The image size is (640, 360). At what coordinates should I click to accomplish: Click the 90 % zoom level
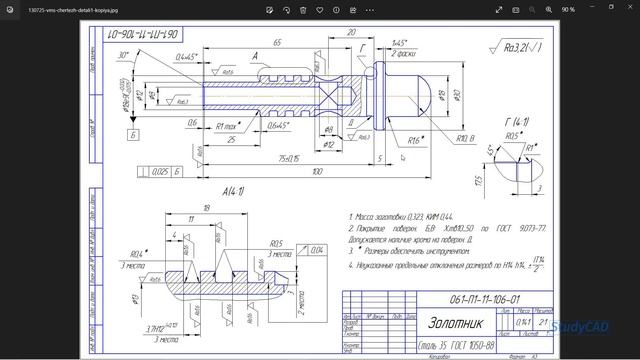pos(568,10)
